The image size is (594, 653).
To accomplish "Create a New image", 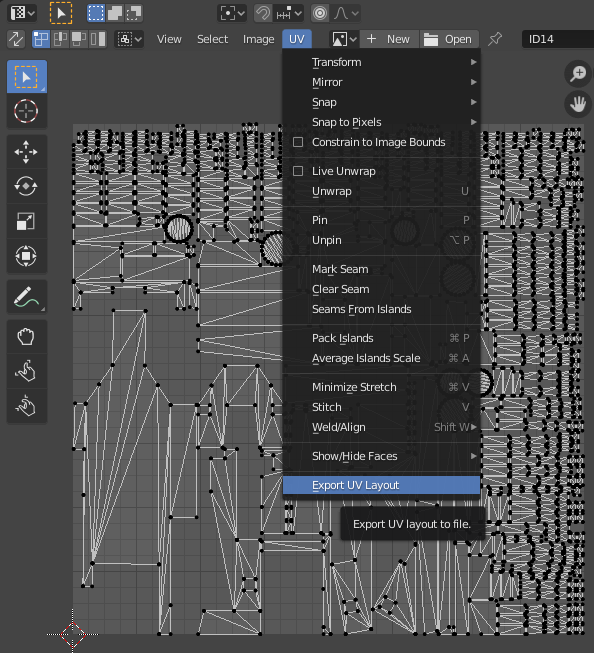I will click(x=389, y=39).
